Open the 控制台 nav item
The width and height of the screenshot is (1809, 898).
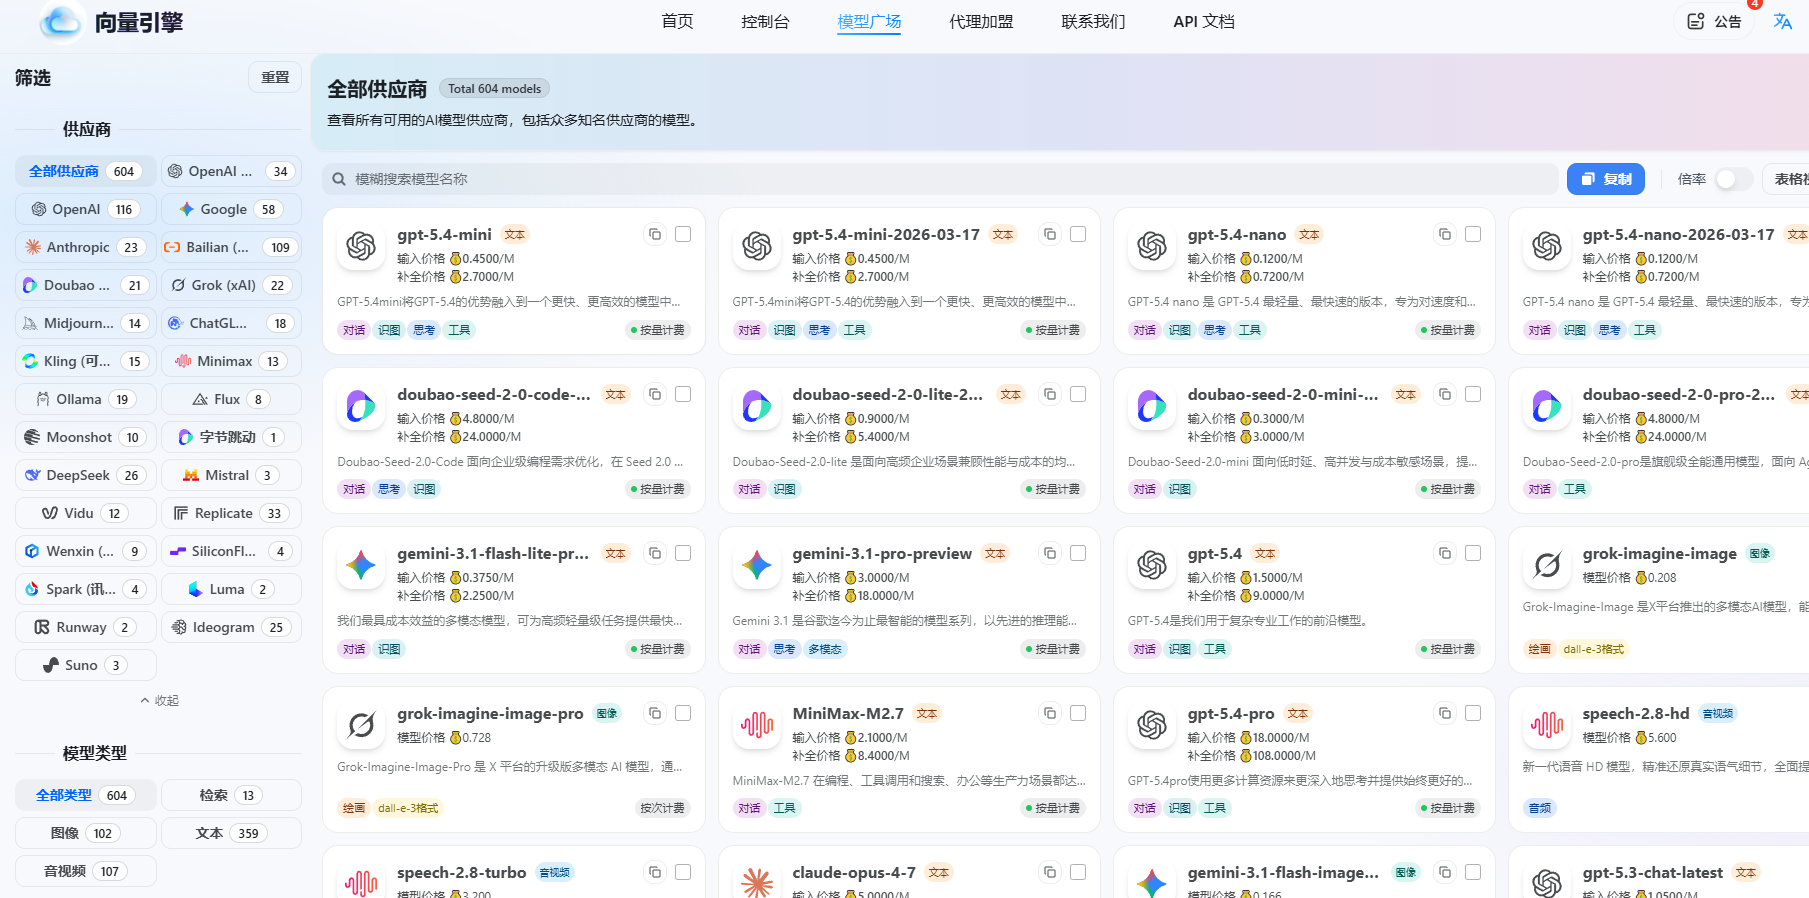(x=765, y=21)
